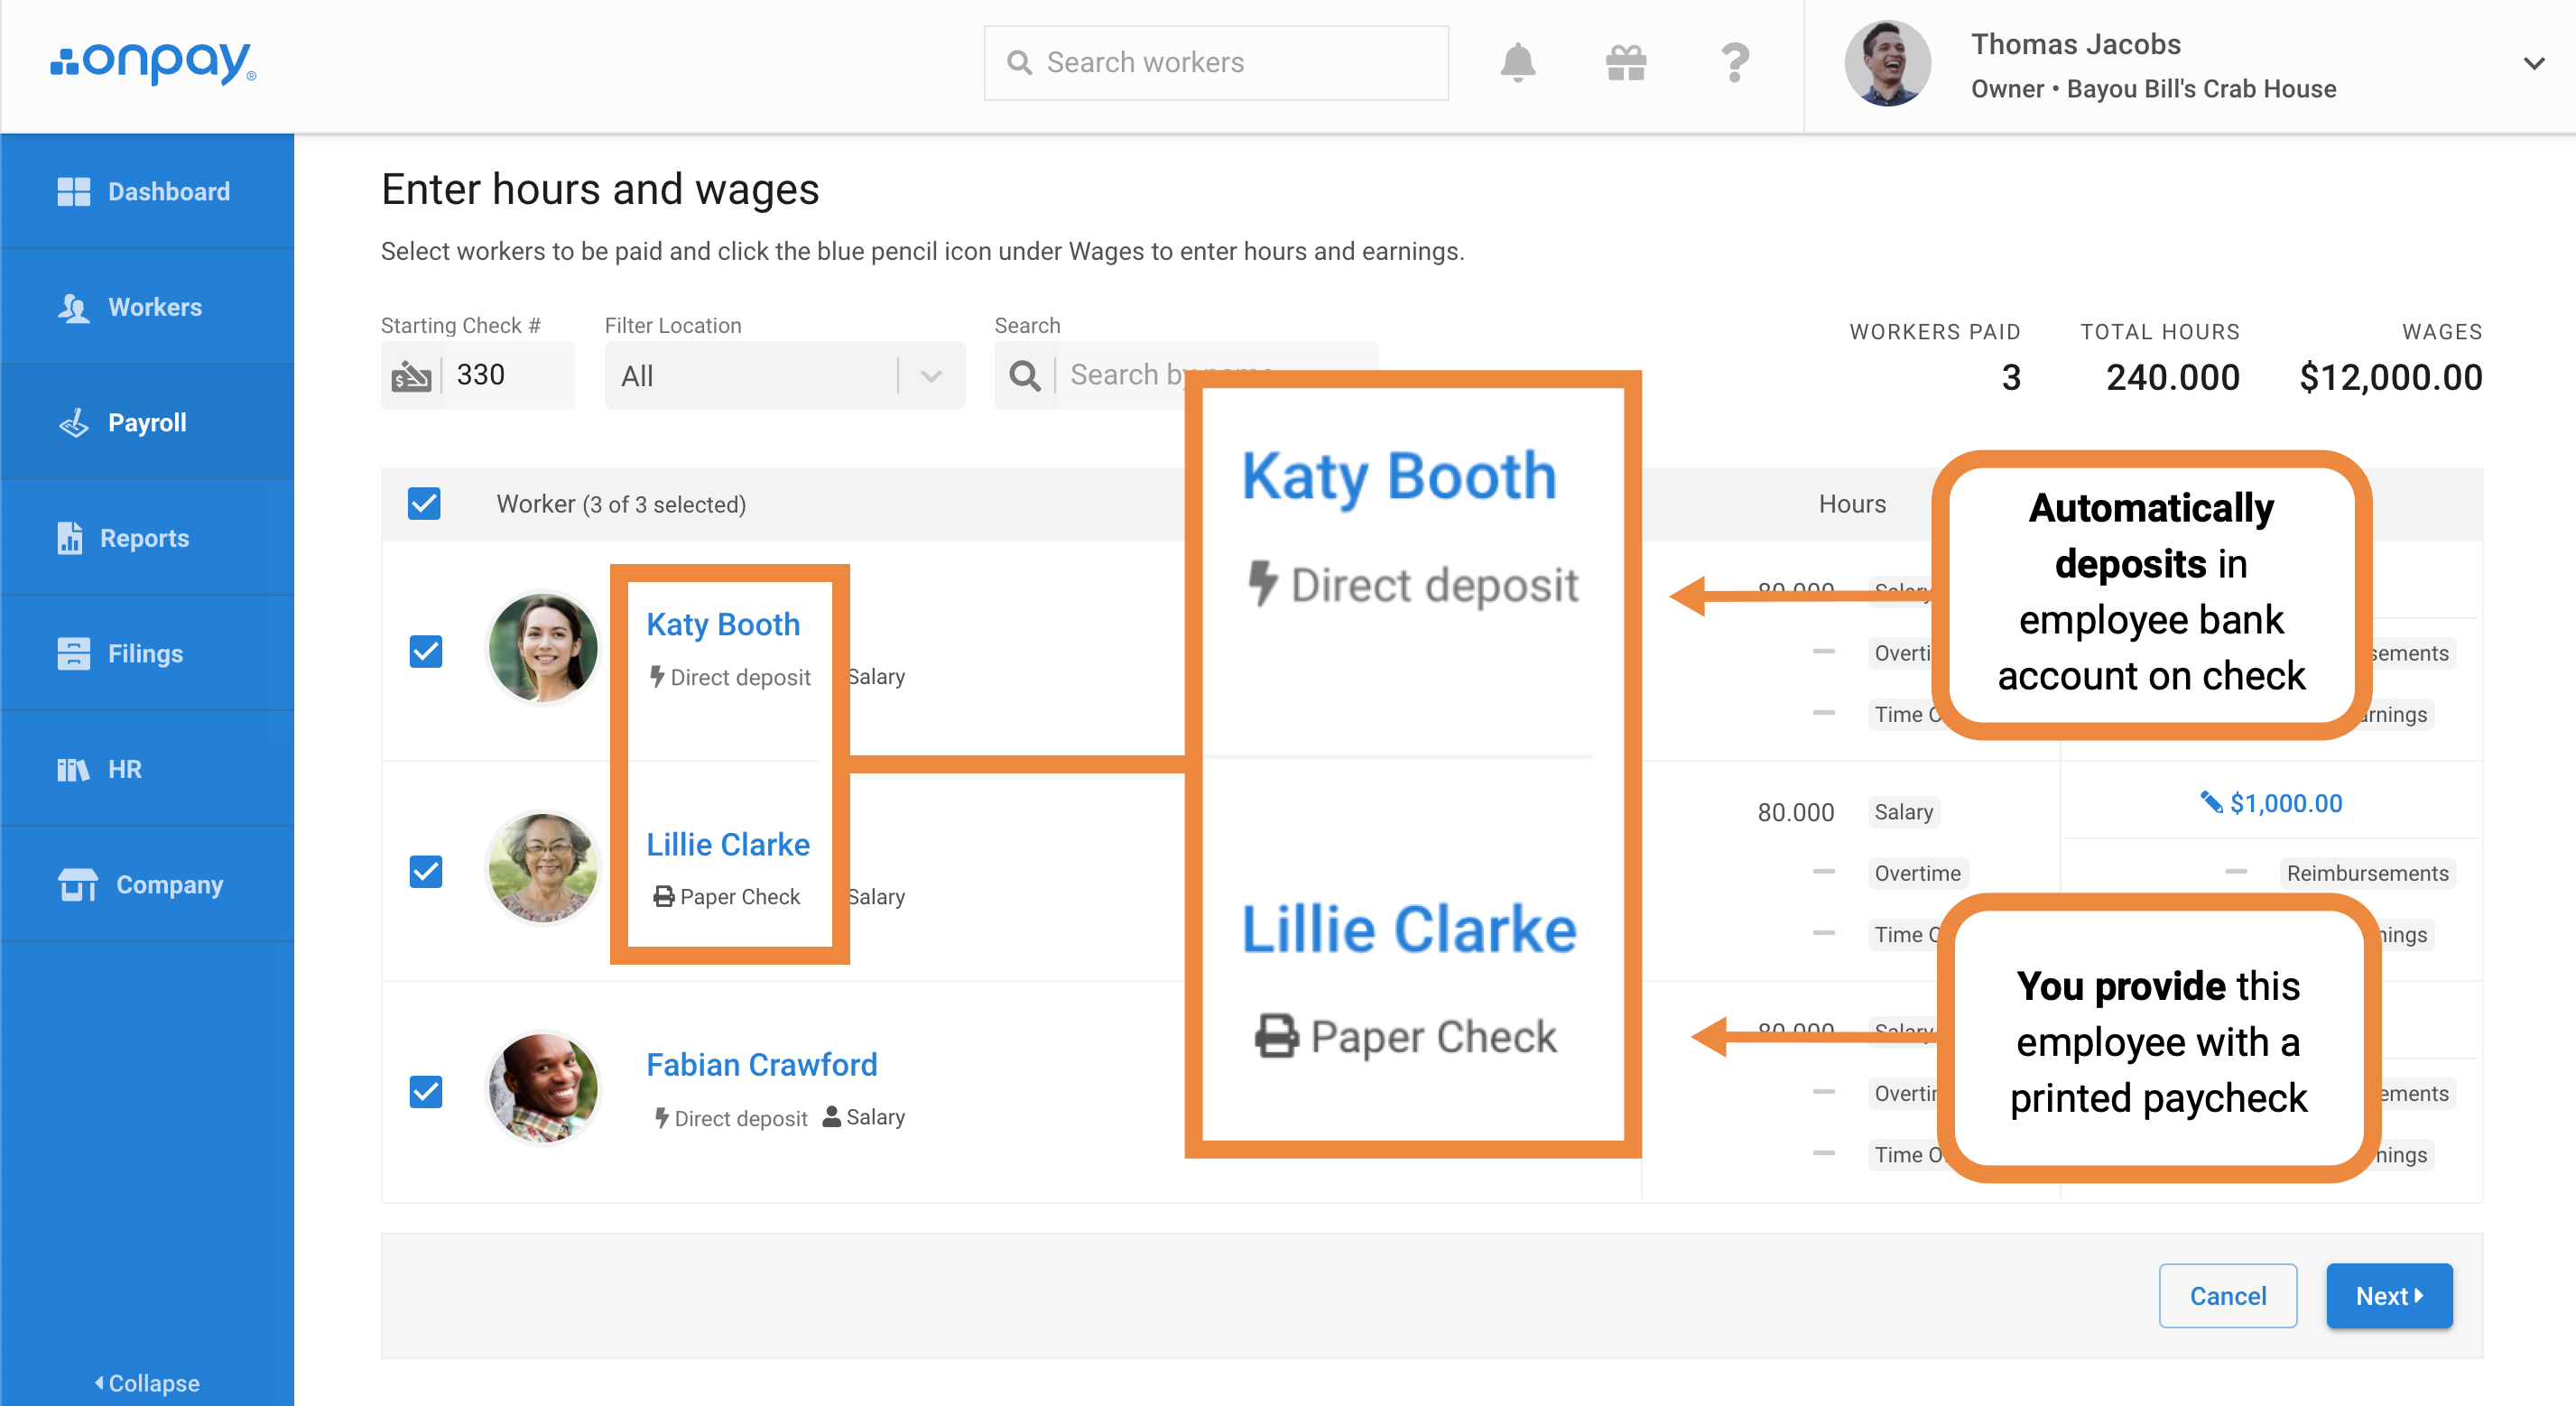2576x1406 pixels.
Task: Click the starting check number icon
Action: [x=411, y=376]
